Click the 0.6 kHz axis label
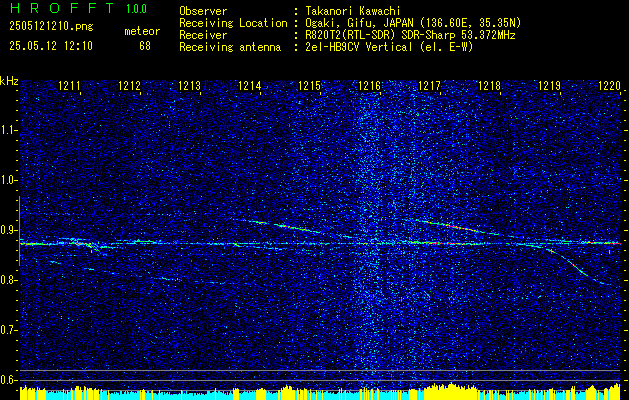The height and width of the screenshot is (400, 629). pyautogui.click(x=8, y=380)
